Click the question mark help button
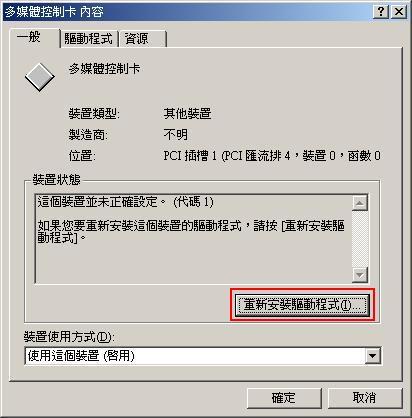This screenshot has height=418, width=412. point(381,12)
